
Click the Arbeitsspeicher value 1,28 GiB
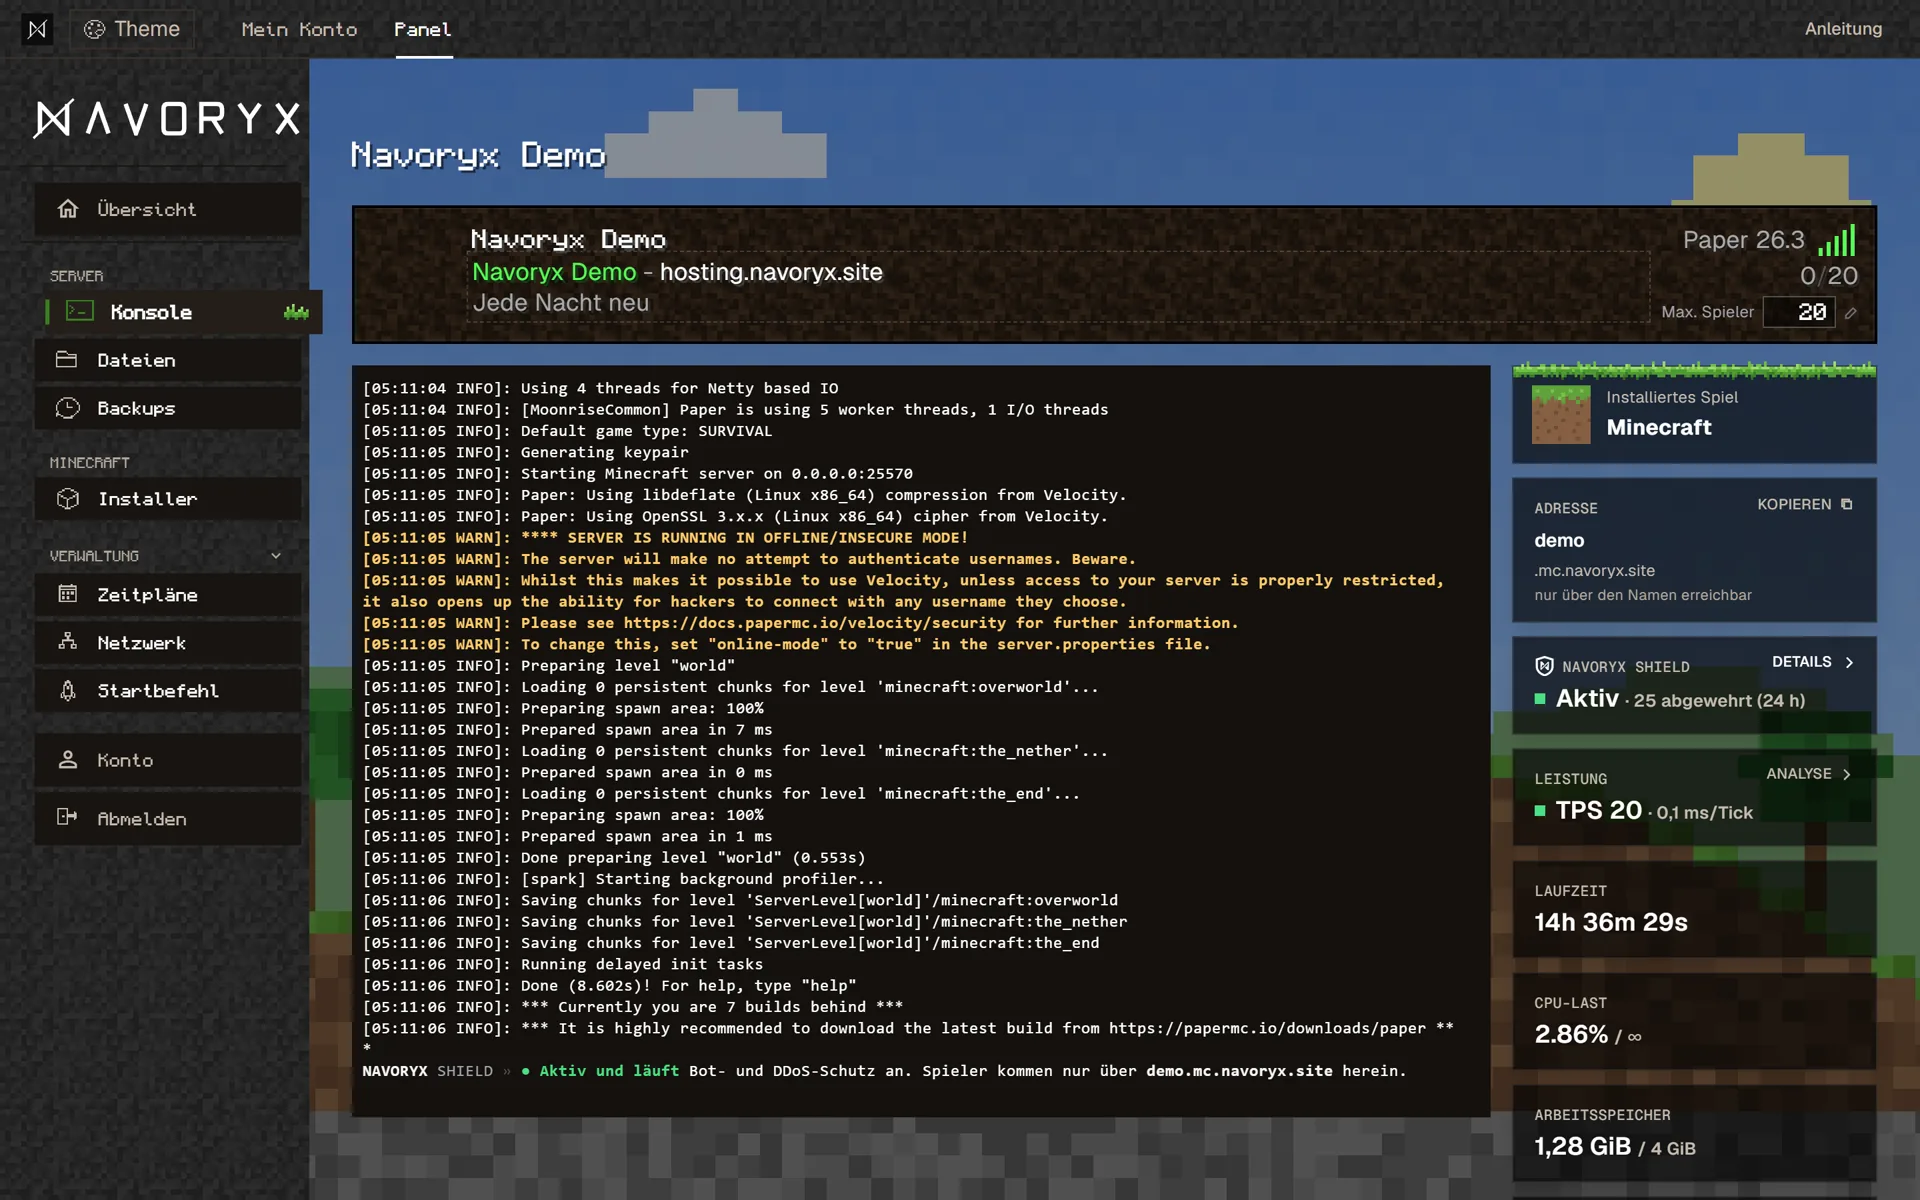[x=1583, y=1146]
